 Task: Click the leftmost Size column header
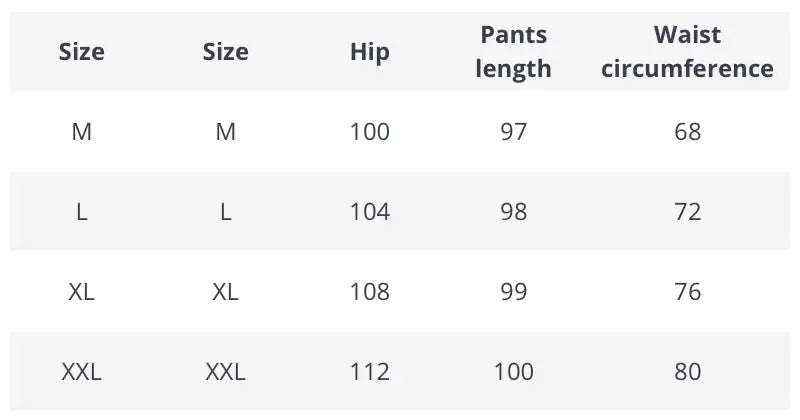click(x=82, y=51)
